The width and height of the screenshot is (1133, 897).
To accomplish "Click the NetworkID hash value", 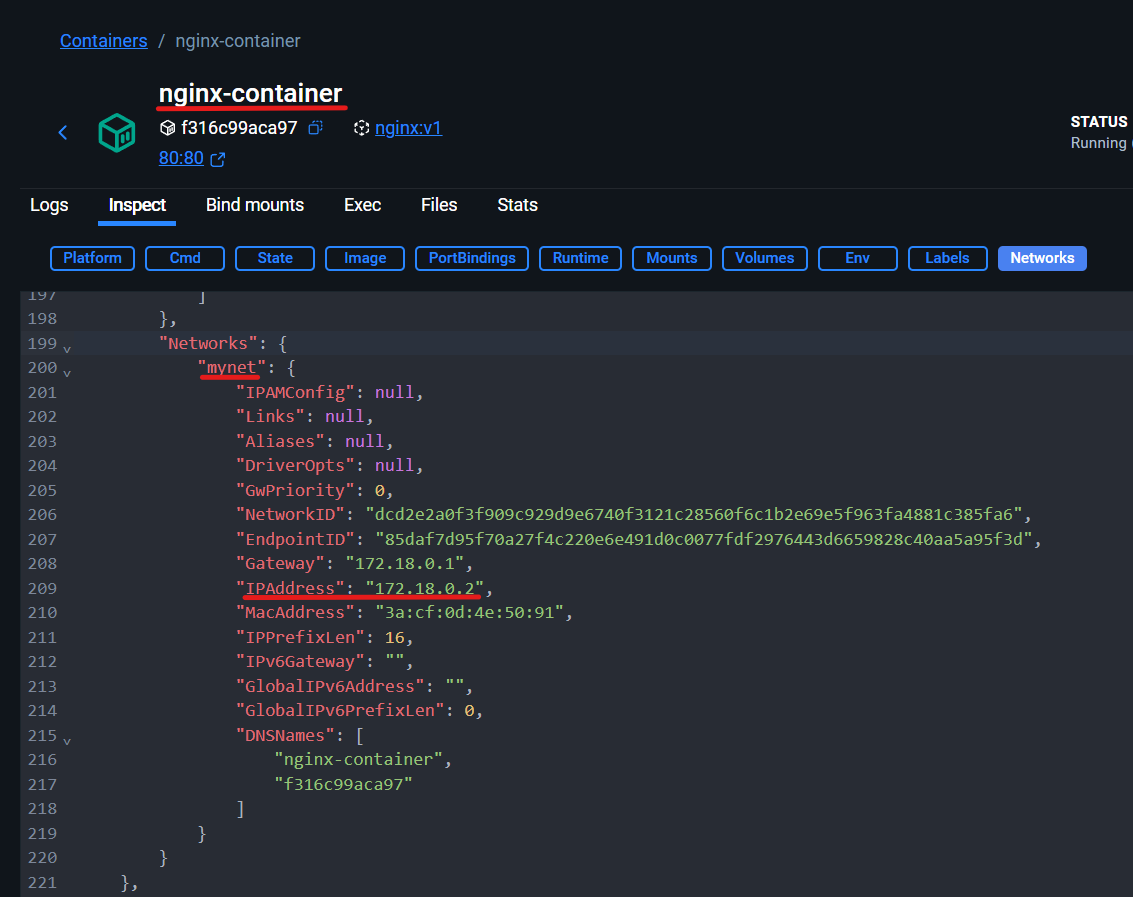I will tap(694, 515).
